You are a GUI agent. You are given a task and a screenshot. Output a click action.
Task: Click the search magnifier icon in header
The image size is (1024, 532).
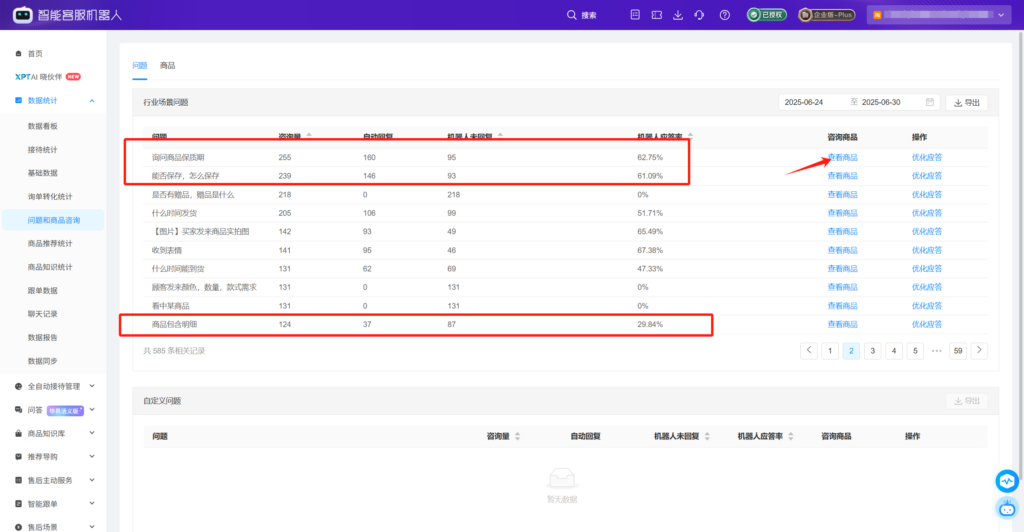[x=572, y=15]
